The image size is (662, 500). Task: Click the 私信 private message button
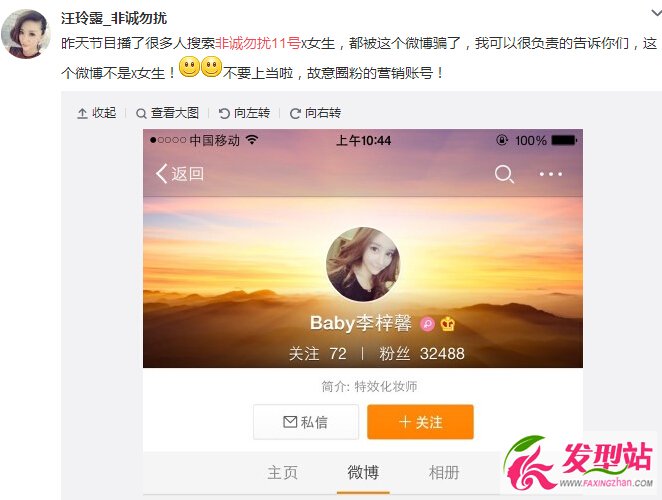click(x=306, y=422)
